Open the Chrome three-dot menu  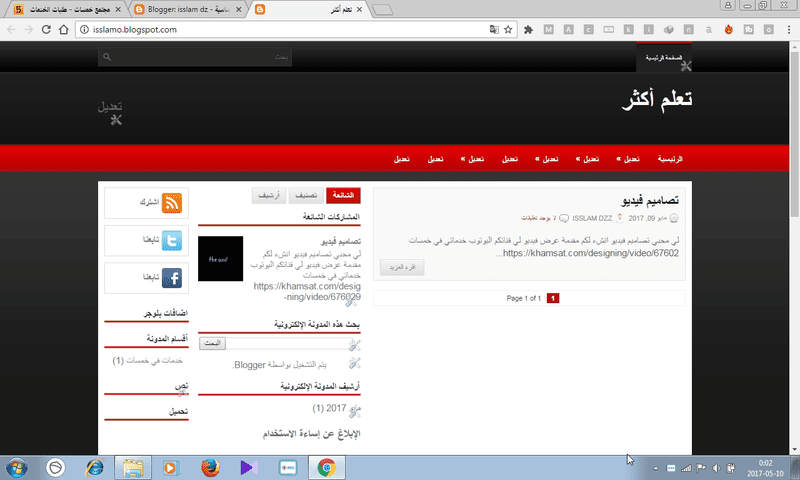tap(789, 30)
